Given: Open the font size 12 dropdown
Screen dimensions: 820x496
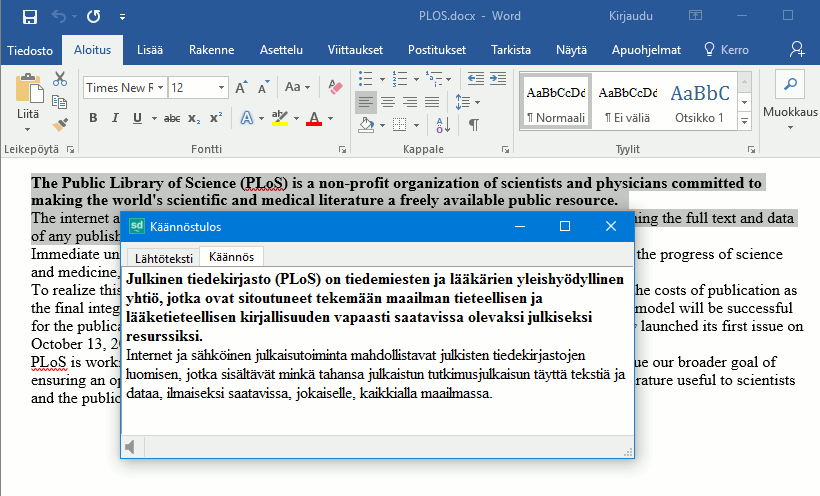Looking at the screenshot, I should (x=221, y=87).
